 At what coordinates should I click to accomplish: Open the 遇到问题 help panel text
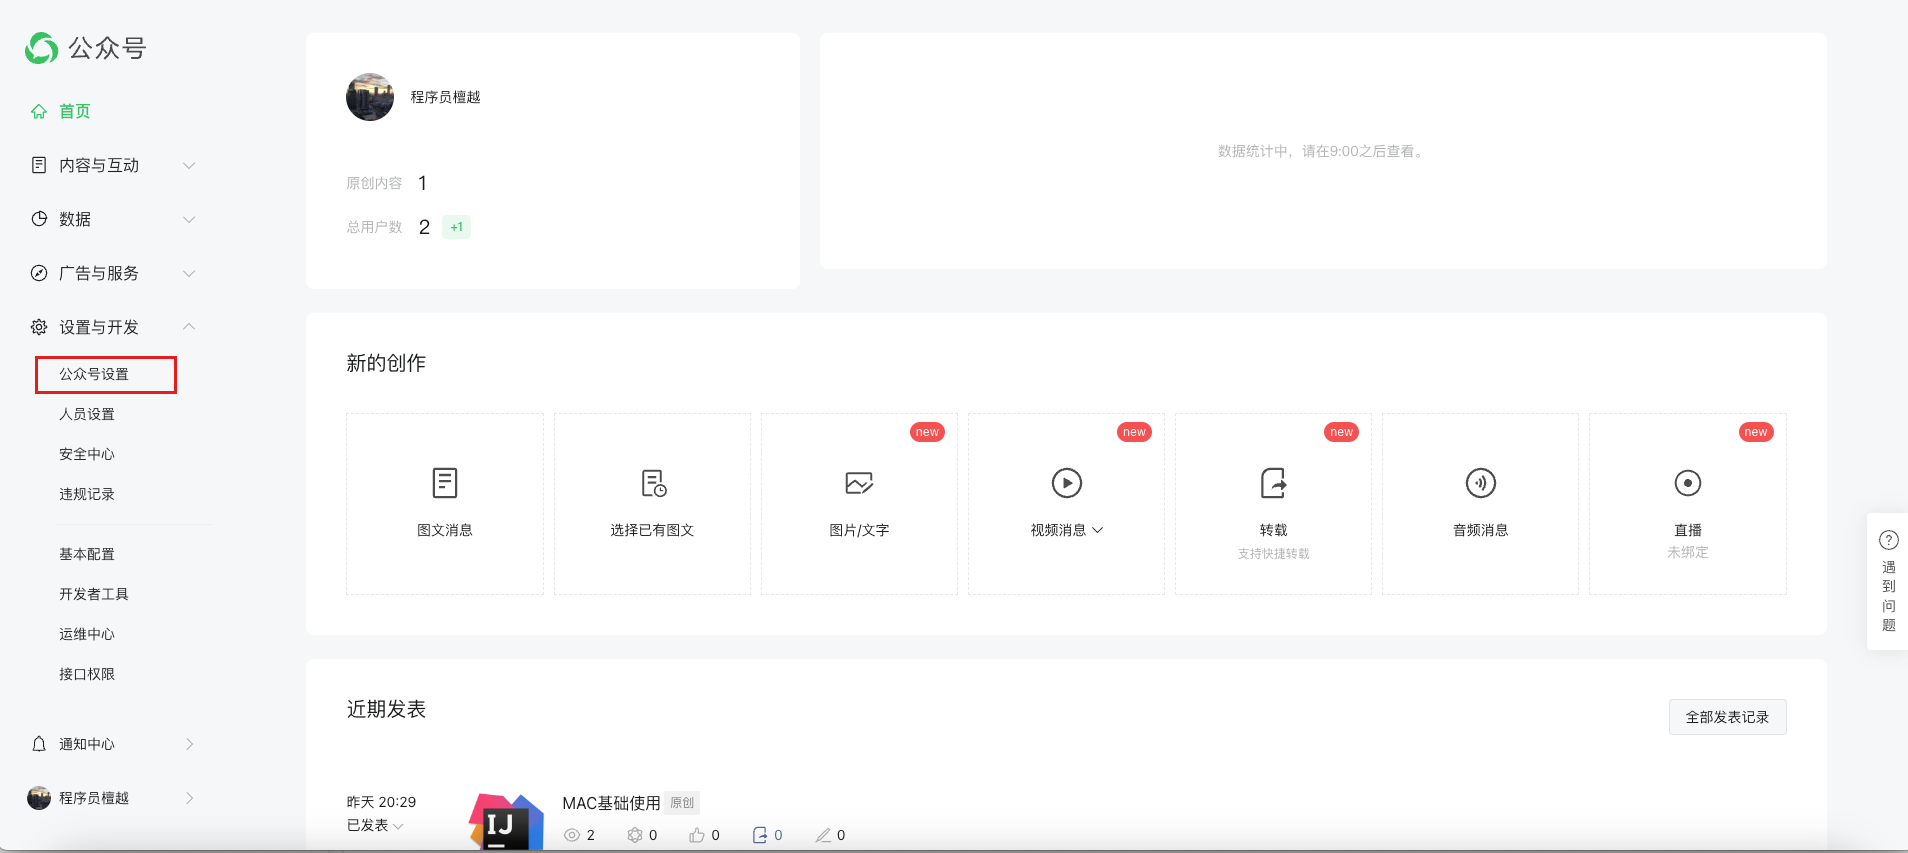1889,596
